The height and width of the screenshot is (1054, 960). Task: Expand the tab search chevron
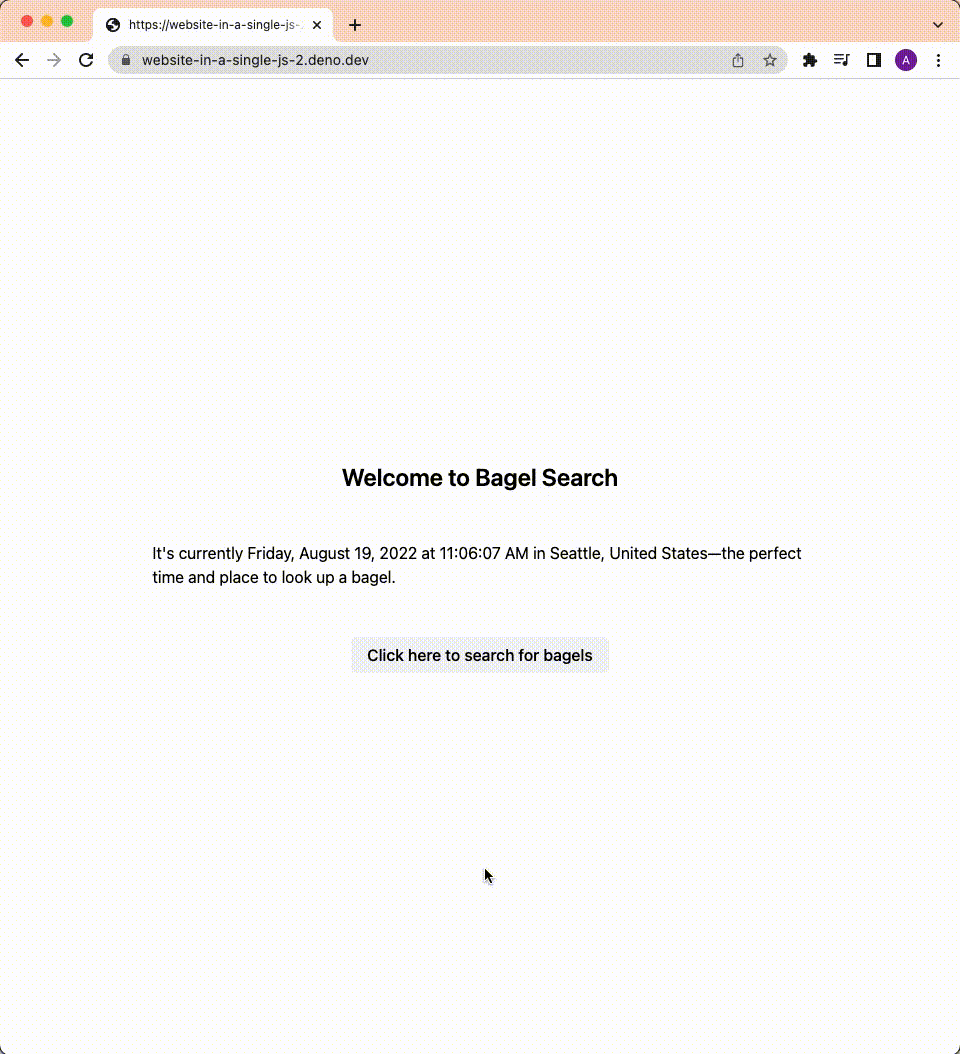point(938,25)
